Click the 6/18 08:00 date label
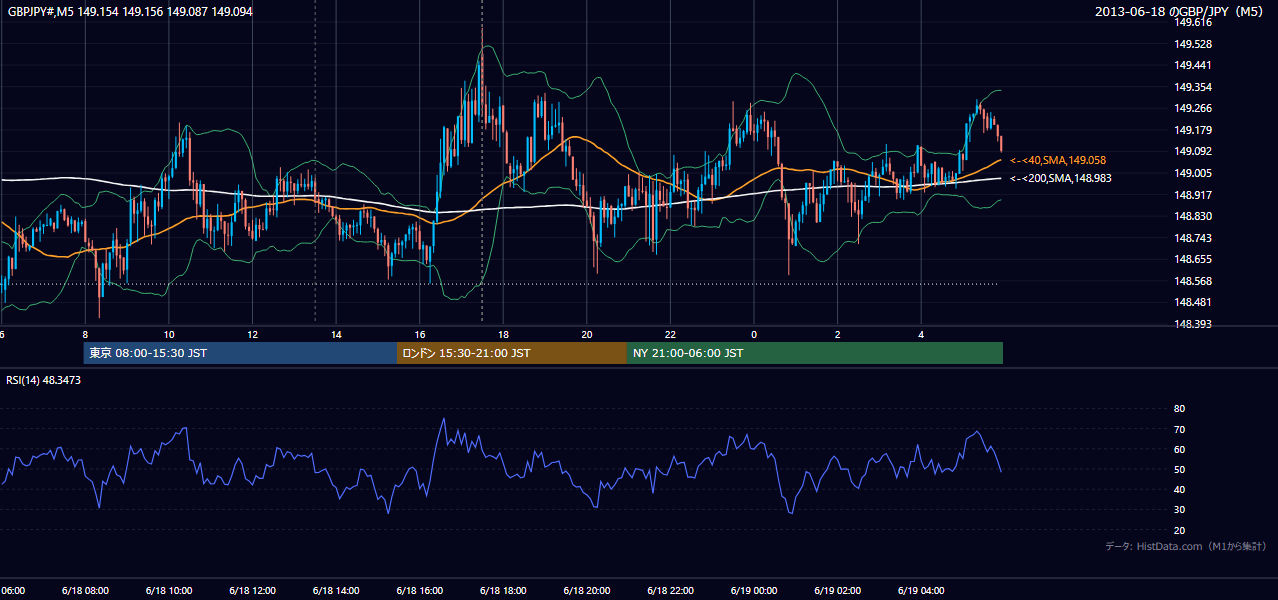Image resolution: width=1278 pixels, height=600 pixels. tap(84, 591)
